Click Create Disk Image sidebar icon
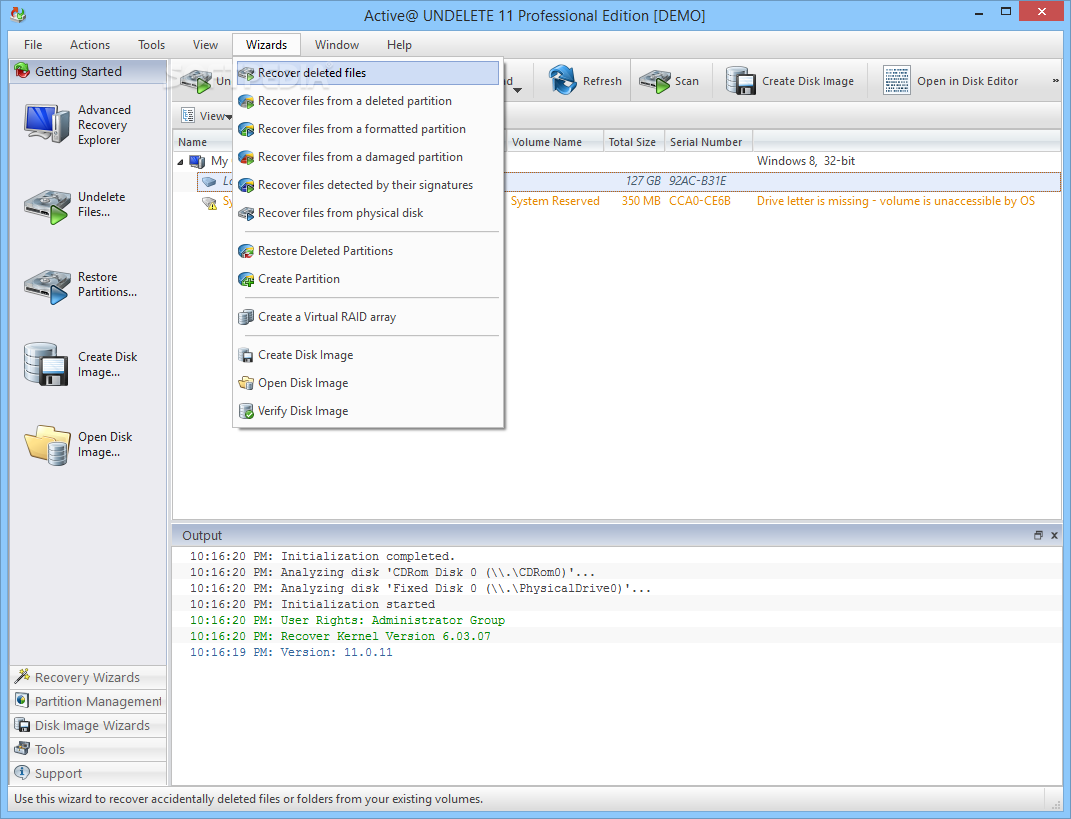The height and width of the screenshot is (819, 1071). [46, 364]
